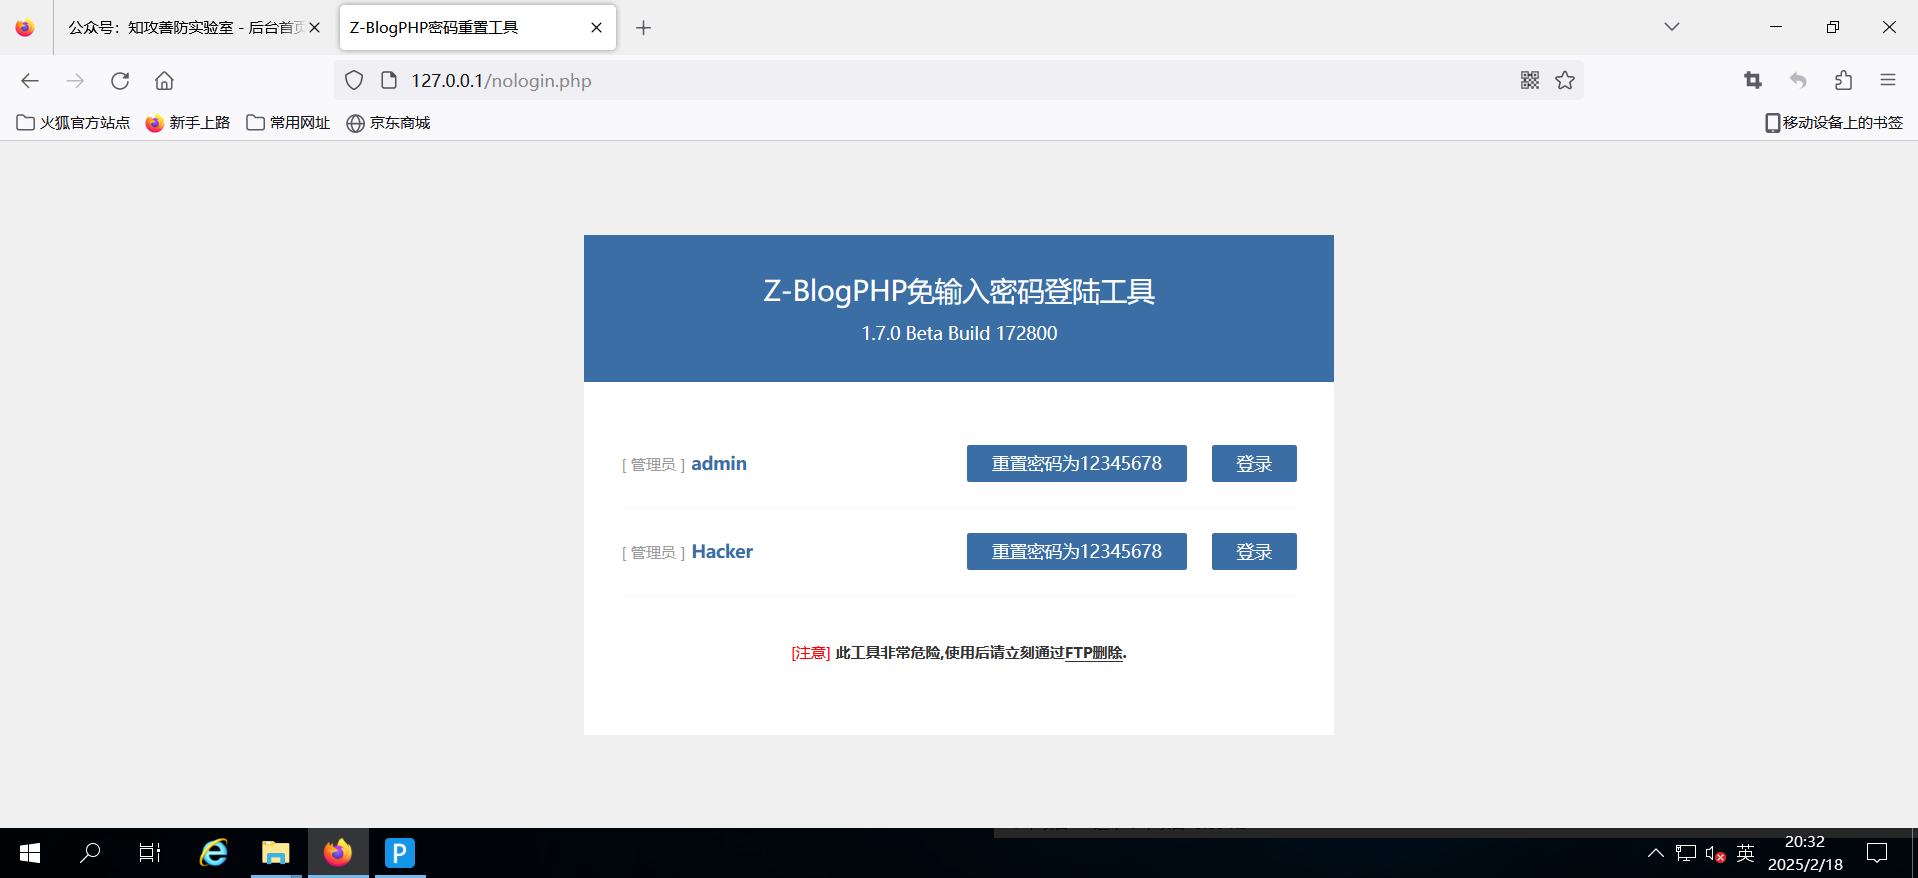The image size is (1918, 878).
Task: Open the 常用网址 bookmark folder
Action: 288,123
